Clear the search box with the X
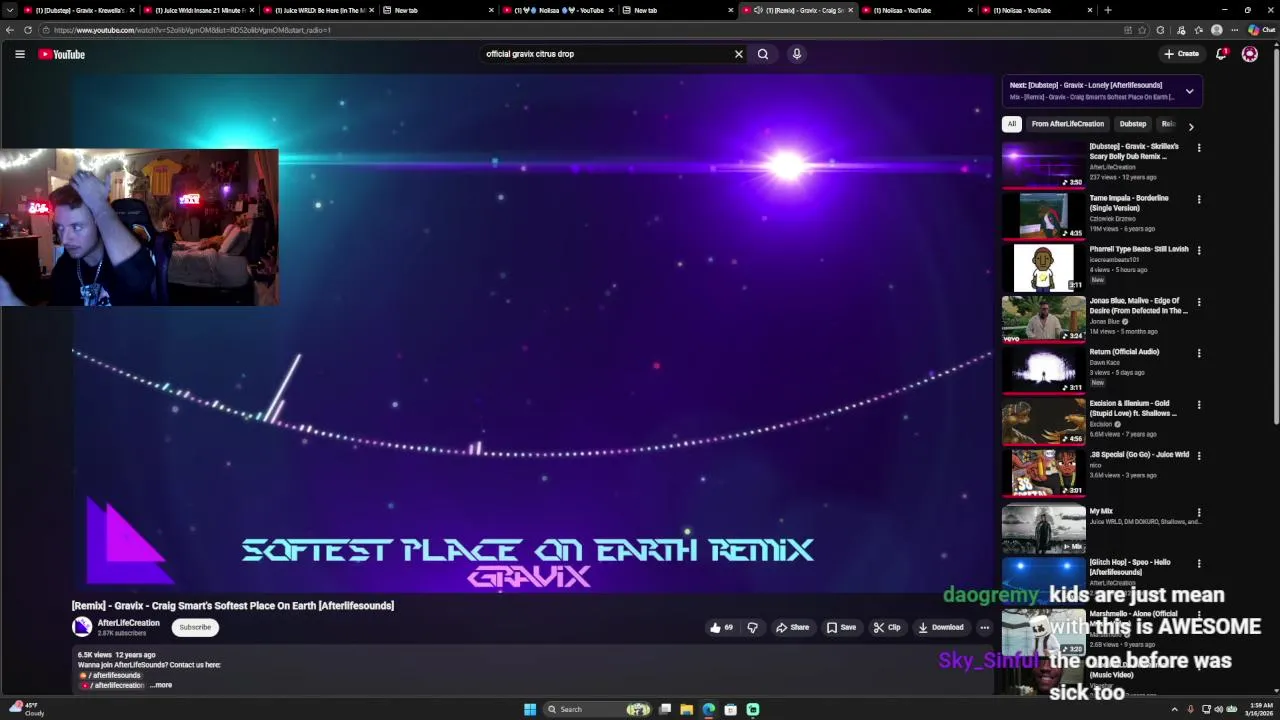The height and width of the screenshot is (720, 1280). 739,54
